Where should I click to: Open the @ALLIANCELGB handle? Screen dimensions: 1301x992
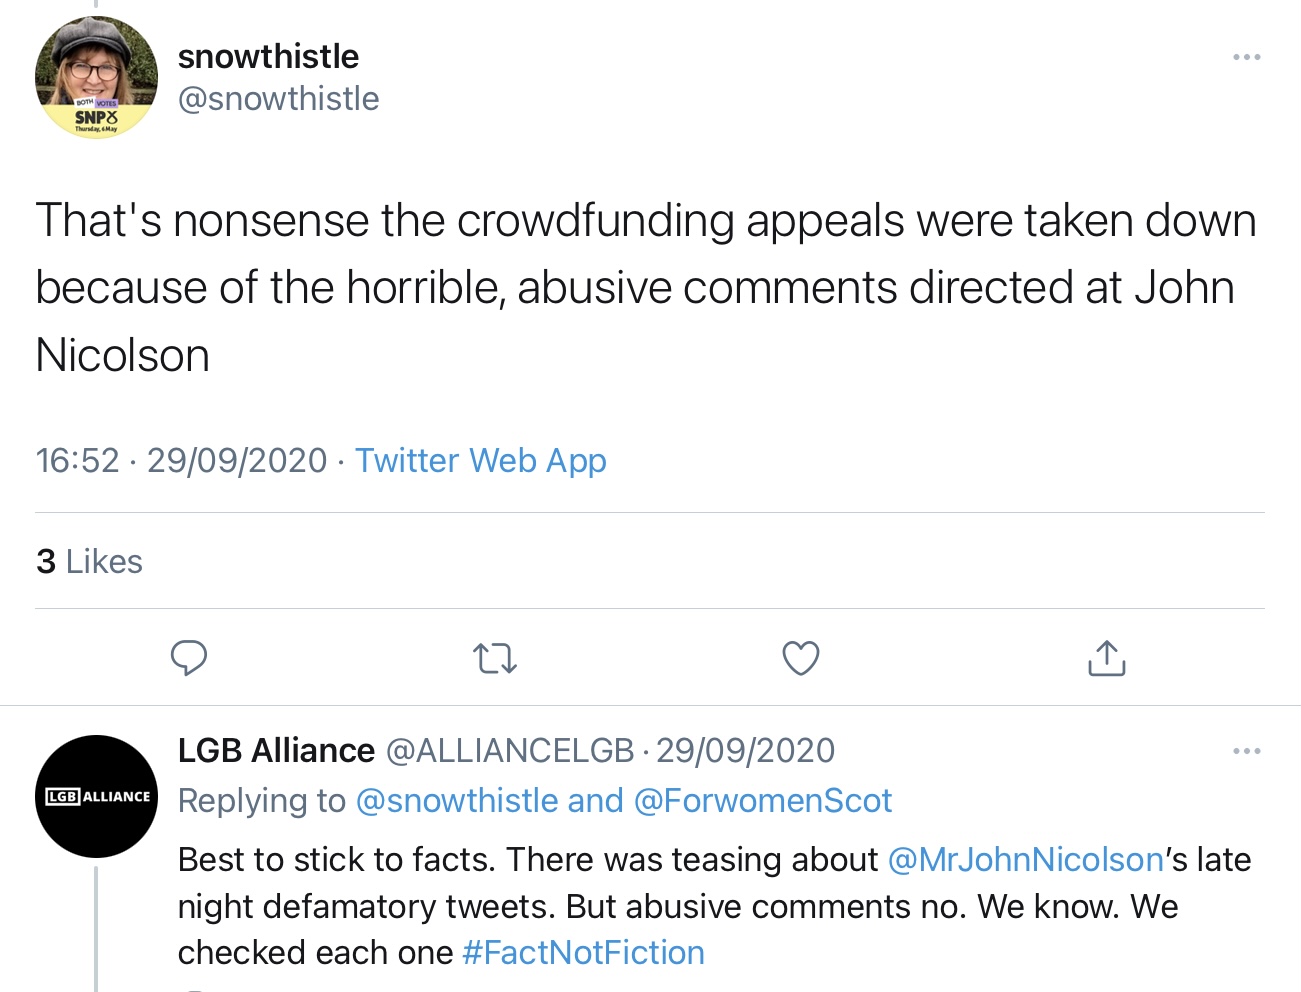[x=510, y=750]
